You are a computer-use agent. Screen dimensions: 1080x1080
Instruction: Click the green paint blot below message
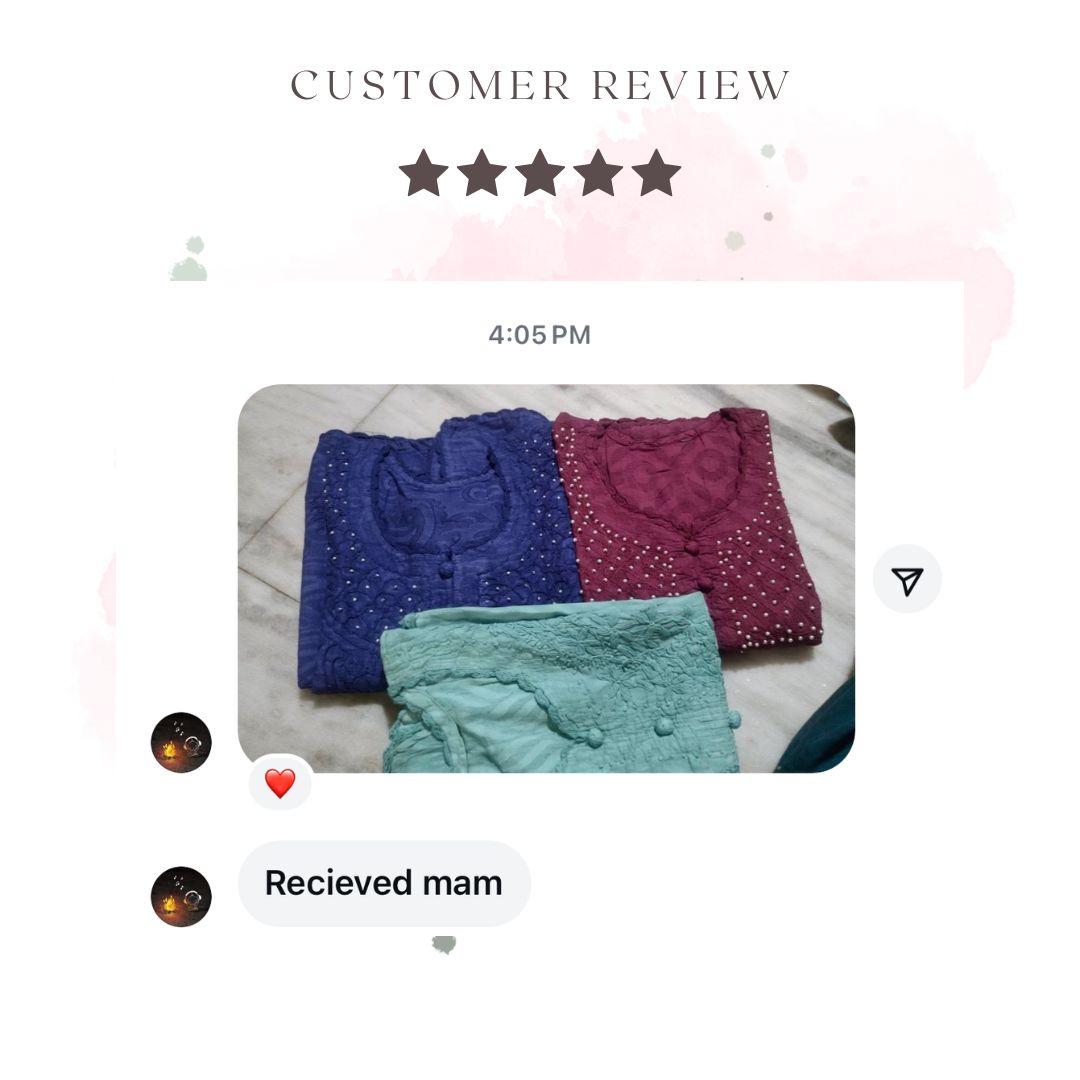(x=444, y=944)
